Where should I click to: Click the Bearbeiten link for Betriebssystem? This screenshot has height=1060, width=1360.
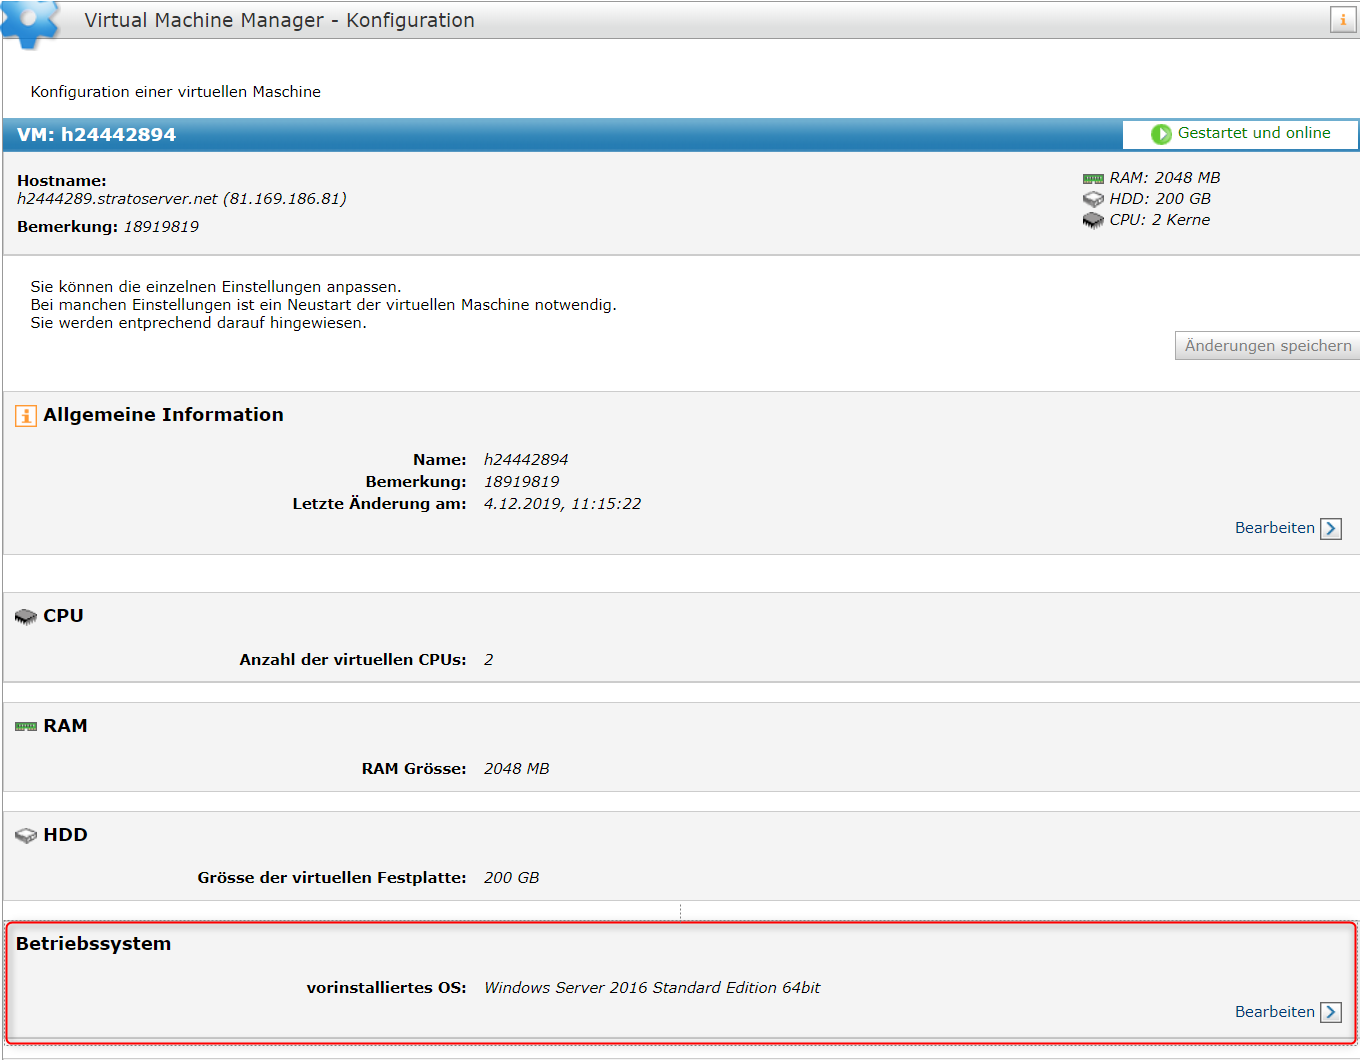pos(1274,1012)
